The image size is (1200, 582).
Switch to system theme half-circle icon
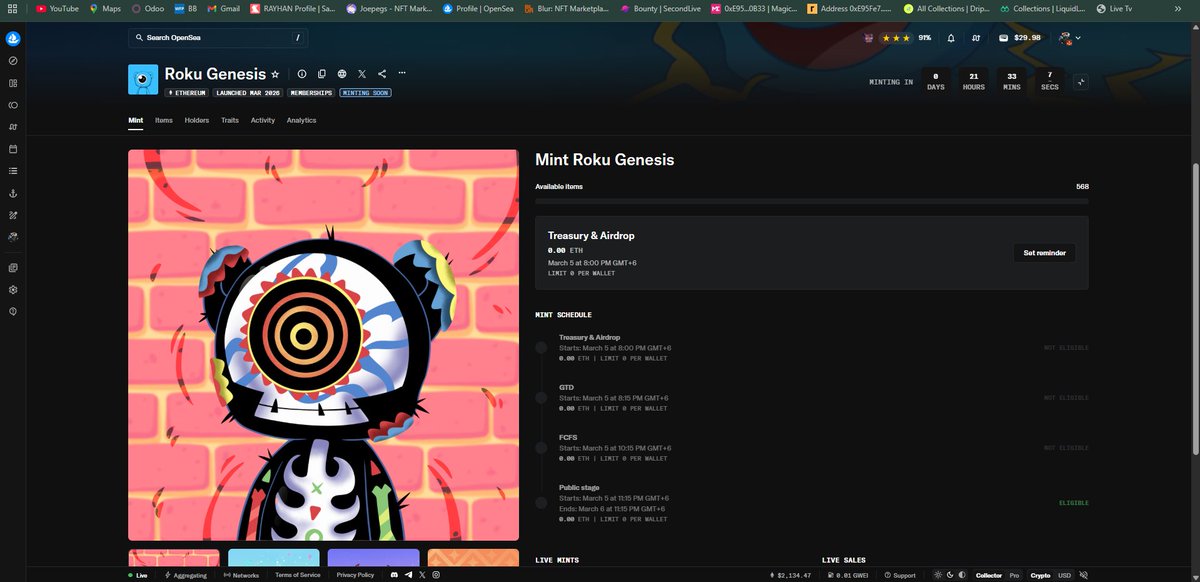(x=962, y=575)
